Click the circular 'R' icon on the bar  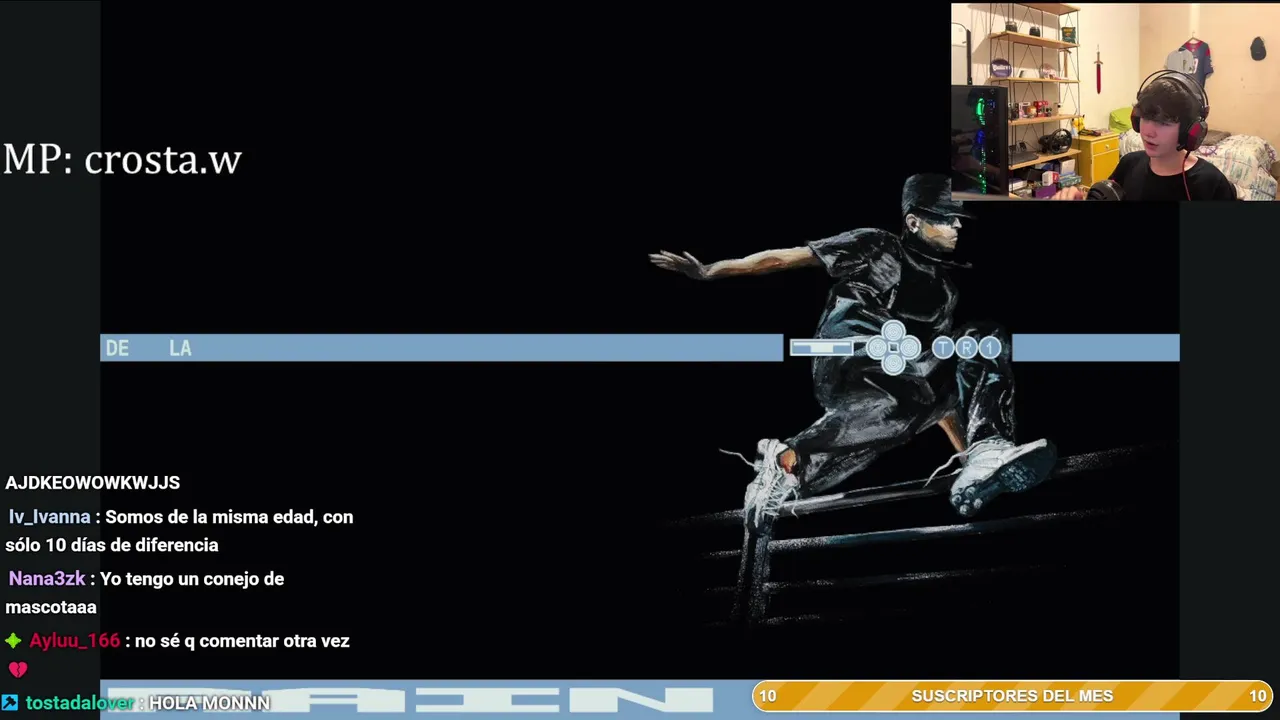coord(966,348)
